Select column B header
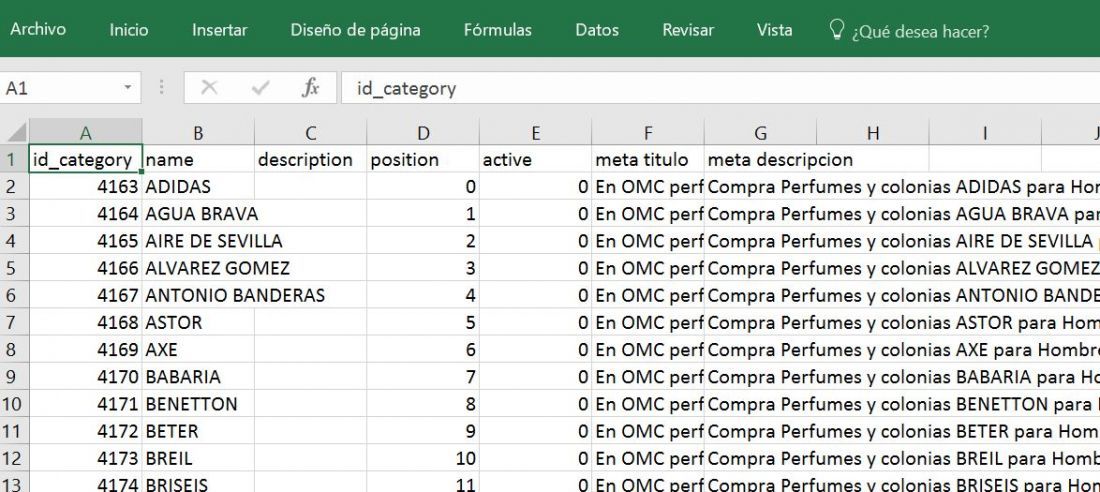This screenshot has width=1100, height=492. click(198, 132)
